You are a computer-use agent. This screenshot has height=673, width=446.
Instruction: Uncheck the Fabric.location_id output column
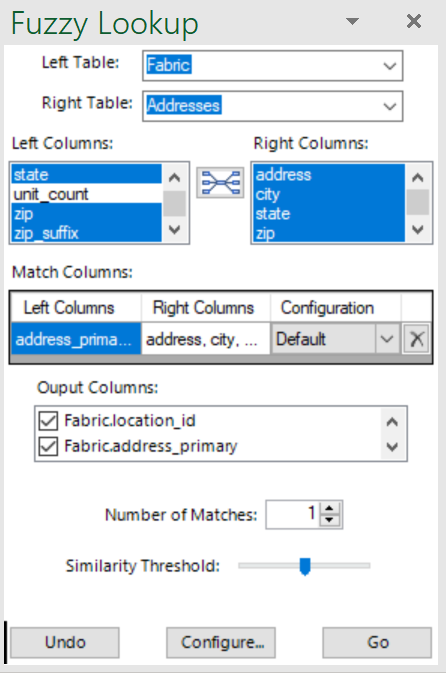[x=48, y=421]
